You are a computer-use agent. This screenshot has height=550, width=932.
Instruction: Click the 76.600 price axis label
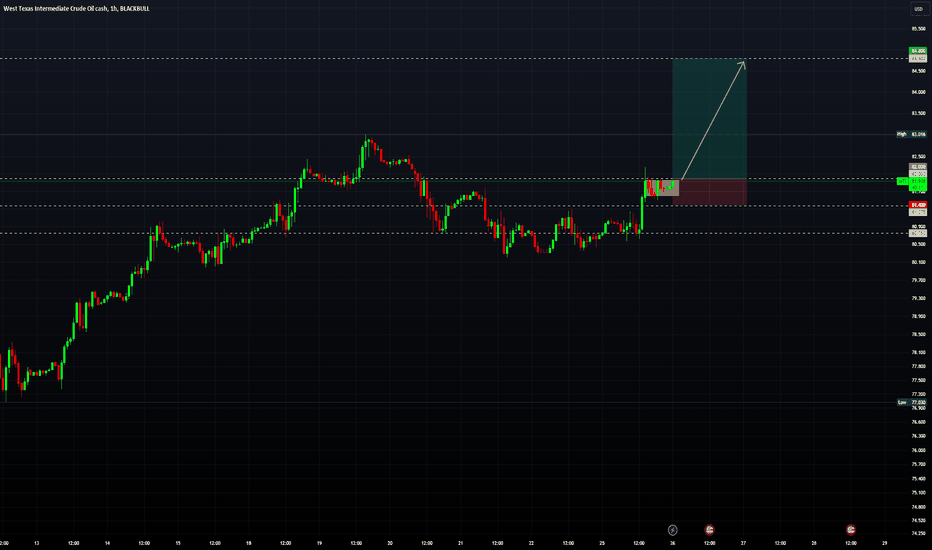(x=918, y=422)
